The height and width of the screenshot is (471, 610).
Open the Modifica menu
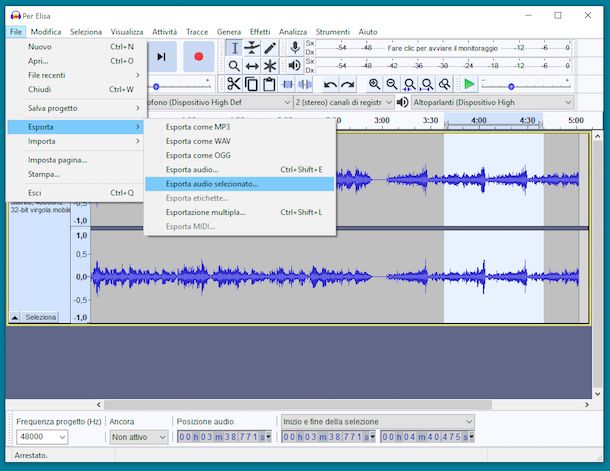[46, 32]
